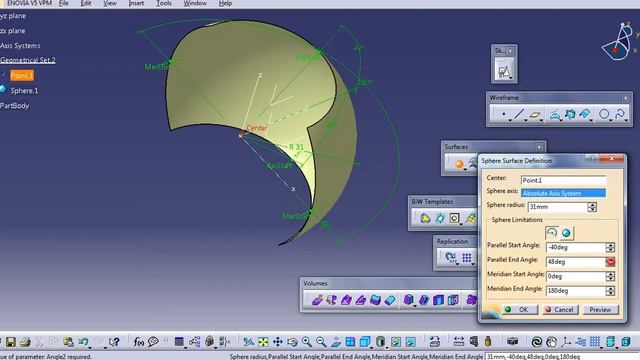Click the Meridian End Angle stepper
This screenshot has height=360, width=640.
coord(610,291)
